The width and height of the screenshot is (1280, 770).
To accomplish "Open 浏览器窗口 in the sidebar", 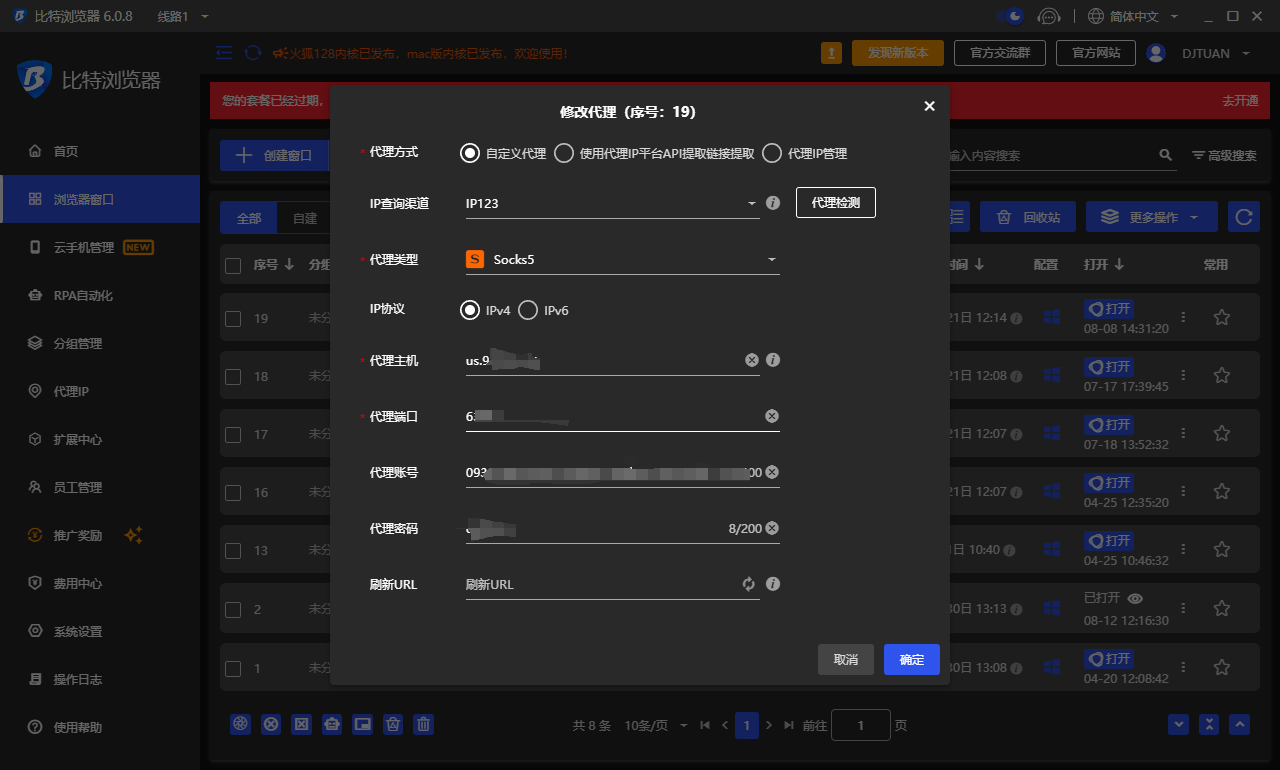I will point(100,199).
